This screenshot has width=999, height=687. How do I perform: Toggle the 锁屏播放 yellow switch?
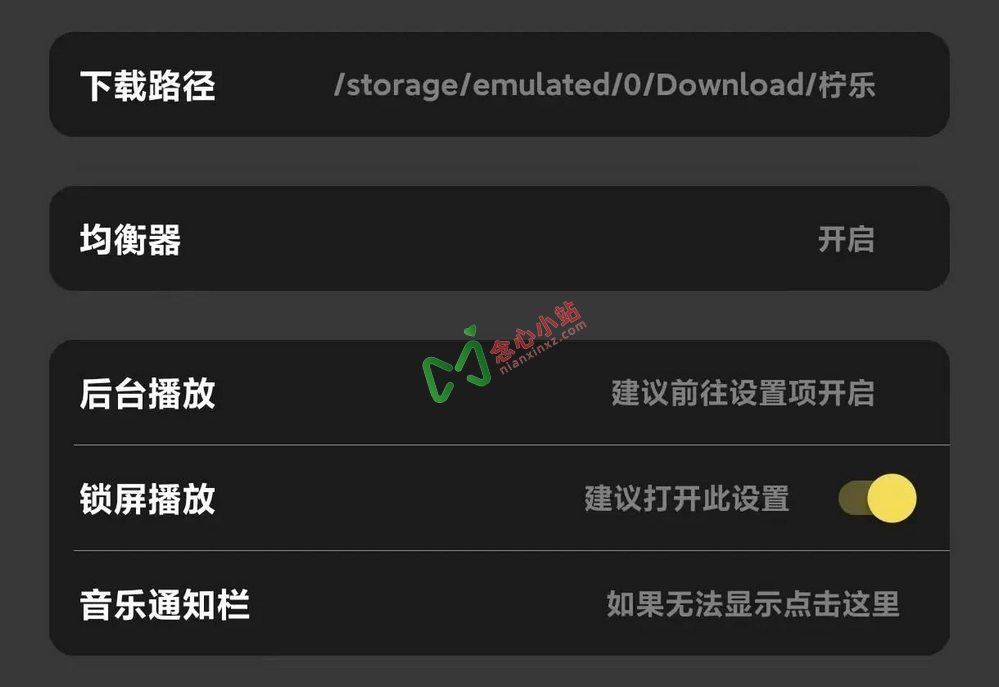[877, 498]
